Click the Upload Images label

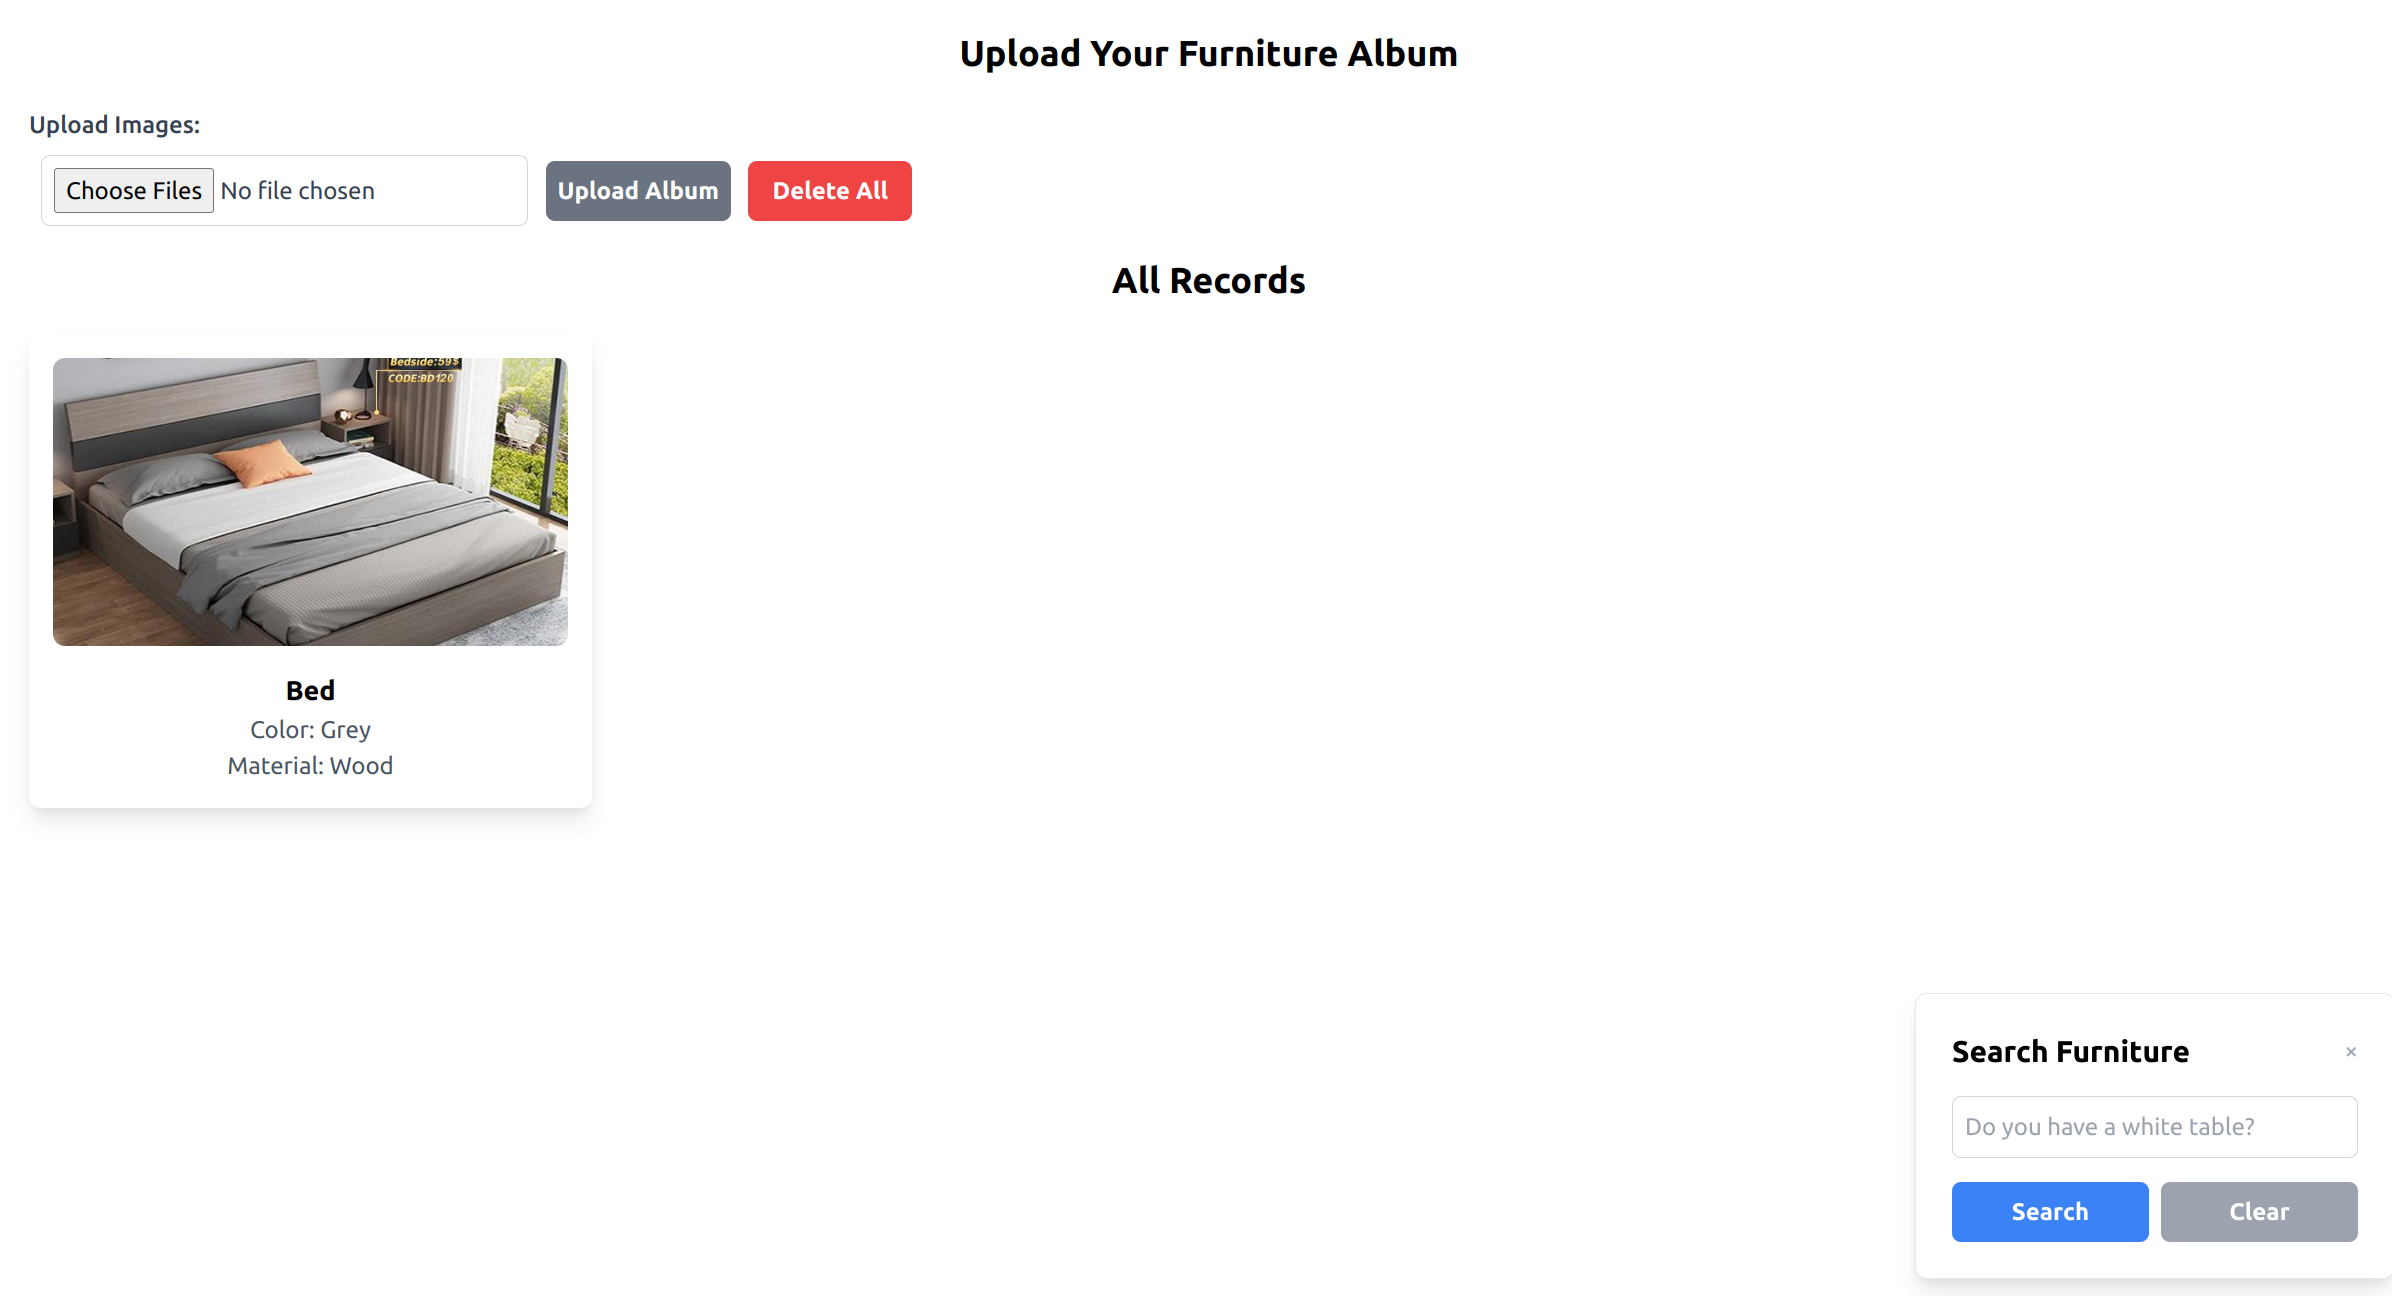[115, 125]
